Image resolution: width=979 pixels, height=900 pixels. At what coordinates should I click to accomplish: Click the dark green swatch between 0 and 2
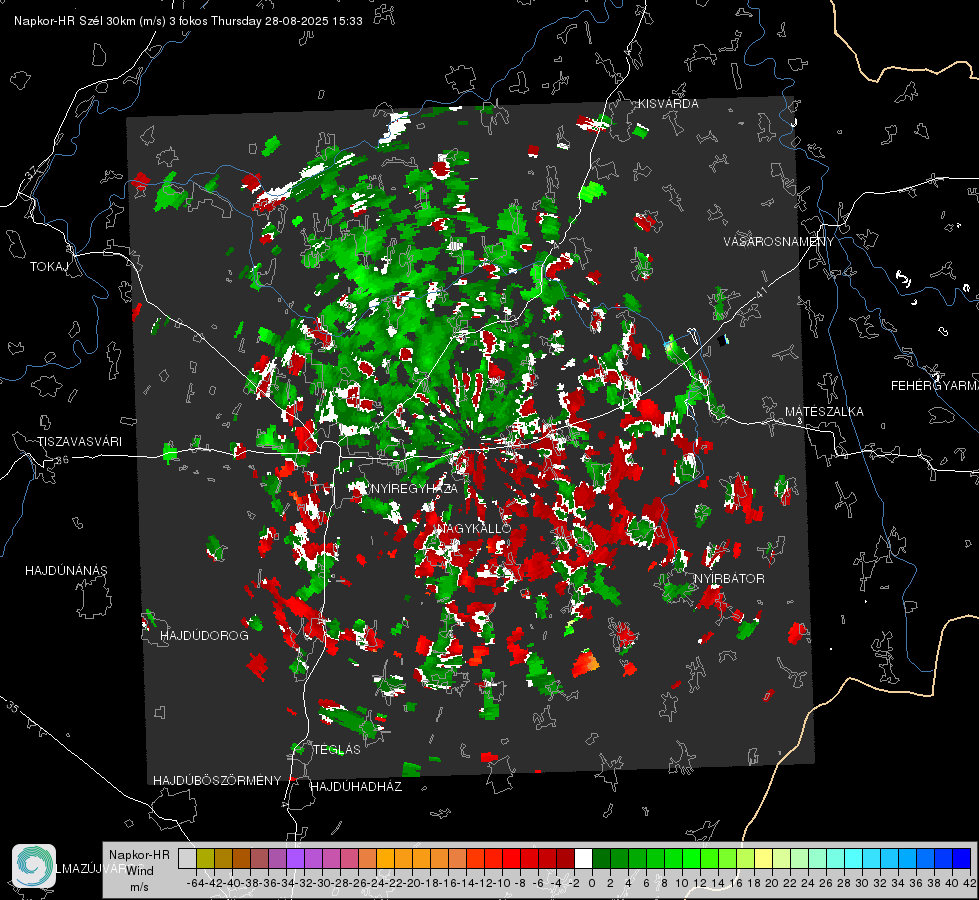click(x=601, y=859)
